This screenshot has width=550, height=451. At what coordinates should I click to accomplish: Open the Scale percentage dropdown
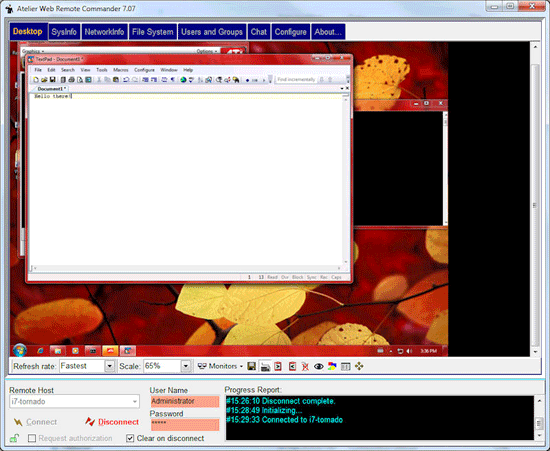pos(186,366)
